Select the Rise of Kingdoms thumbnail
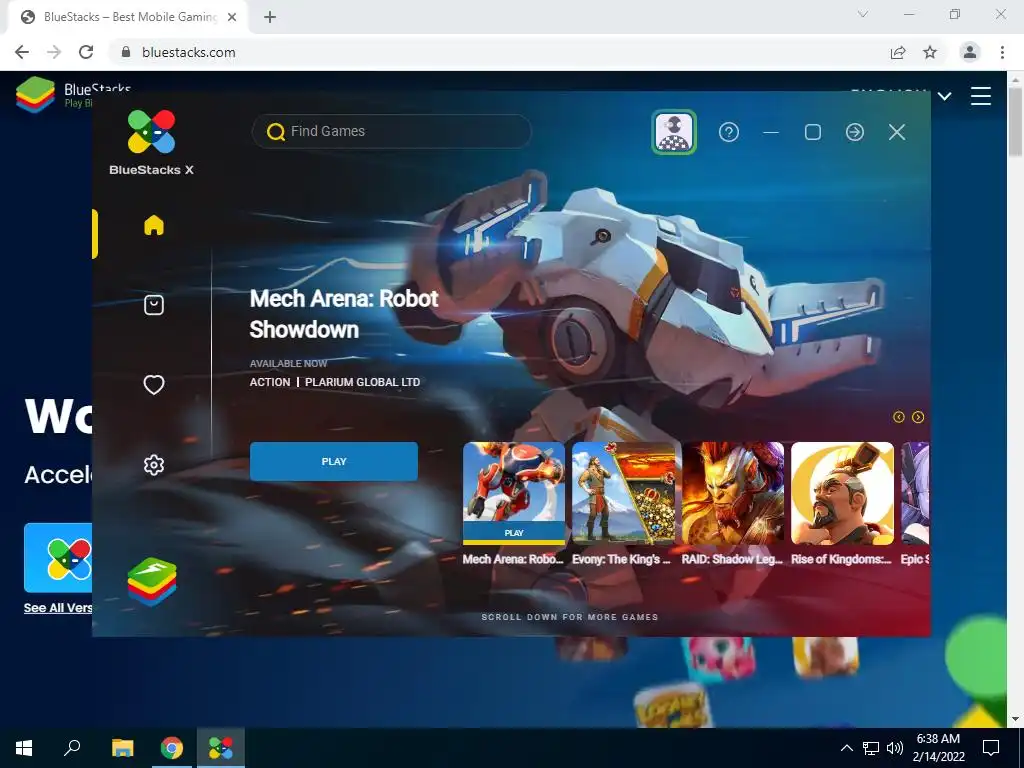The height and width of the screenshot is (768, 1024). 842,493
